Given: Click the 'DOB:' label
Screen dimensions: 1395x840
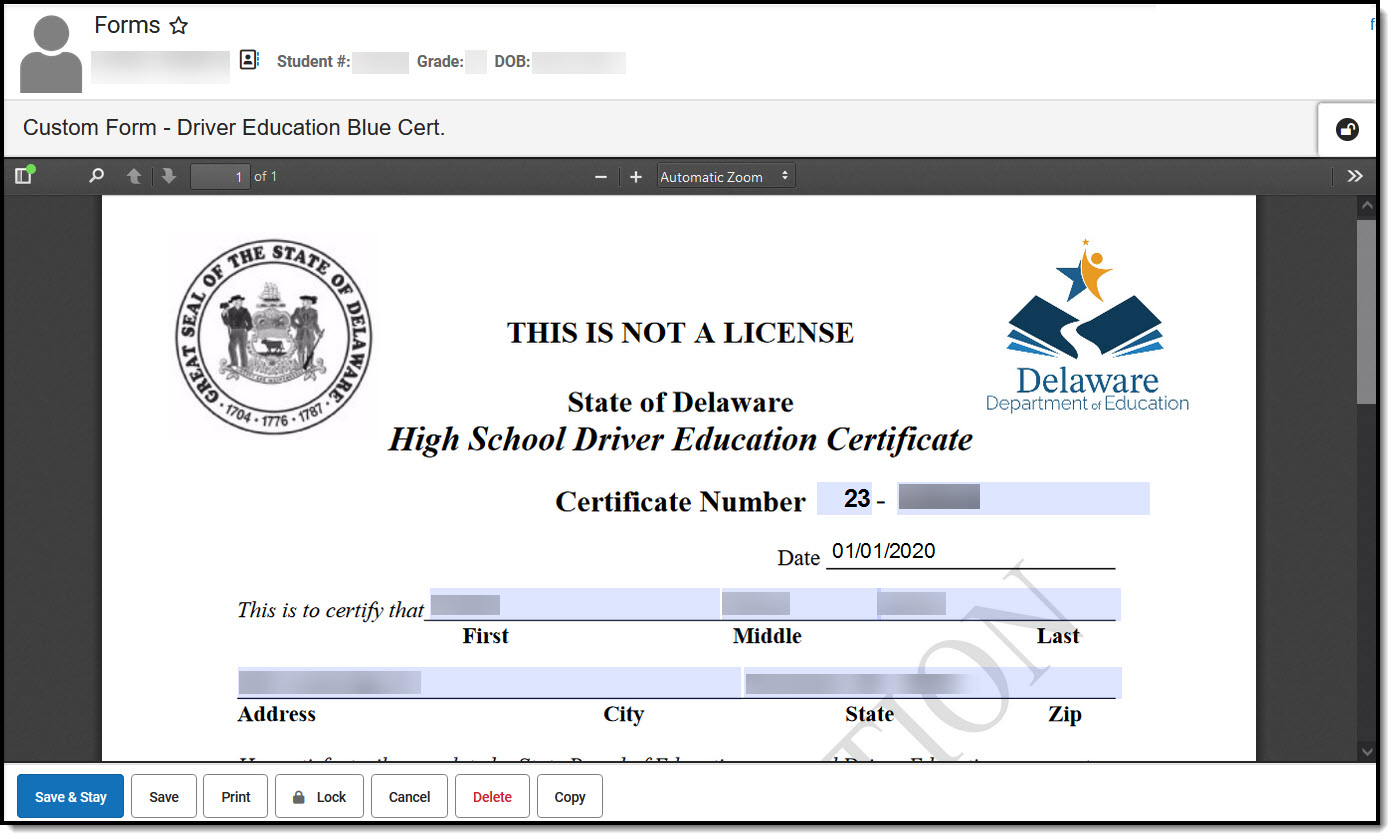Looking at the screenshot, I should 512,61.
